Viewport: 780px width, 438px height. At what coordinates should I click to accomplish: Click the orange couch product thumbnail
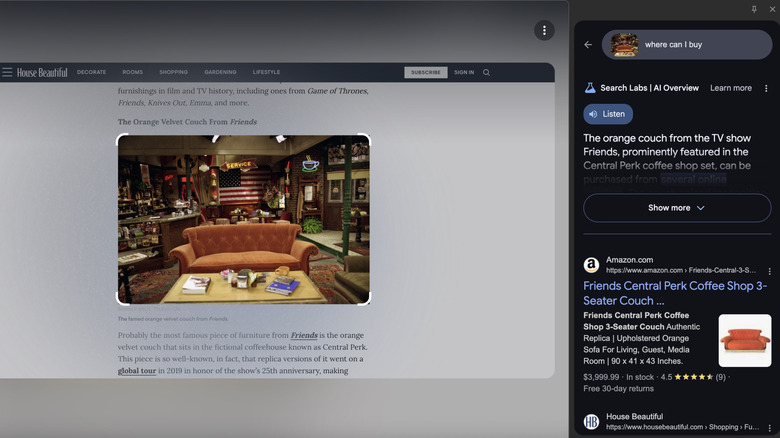745,340
